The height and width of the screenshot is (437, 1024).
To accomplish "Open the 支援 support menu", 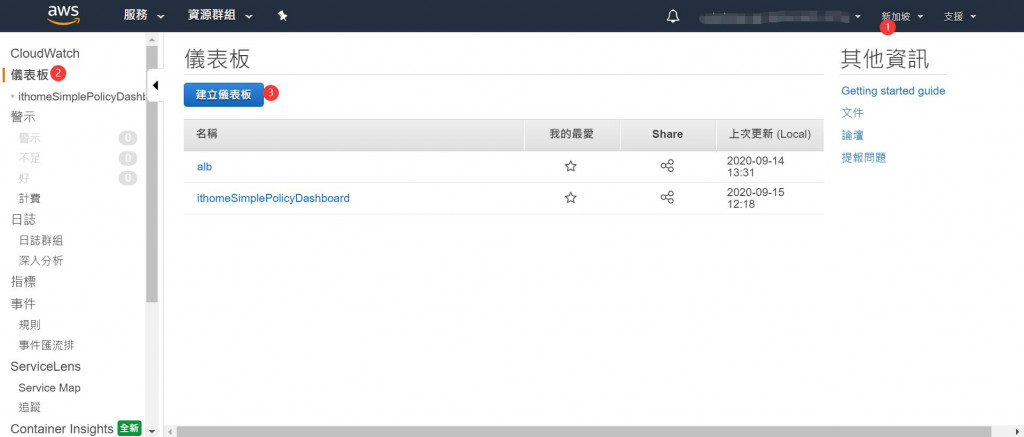I will [959, 16].
